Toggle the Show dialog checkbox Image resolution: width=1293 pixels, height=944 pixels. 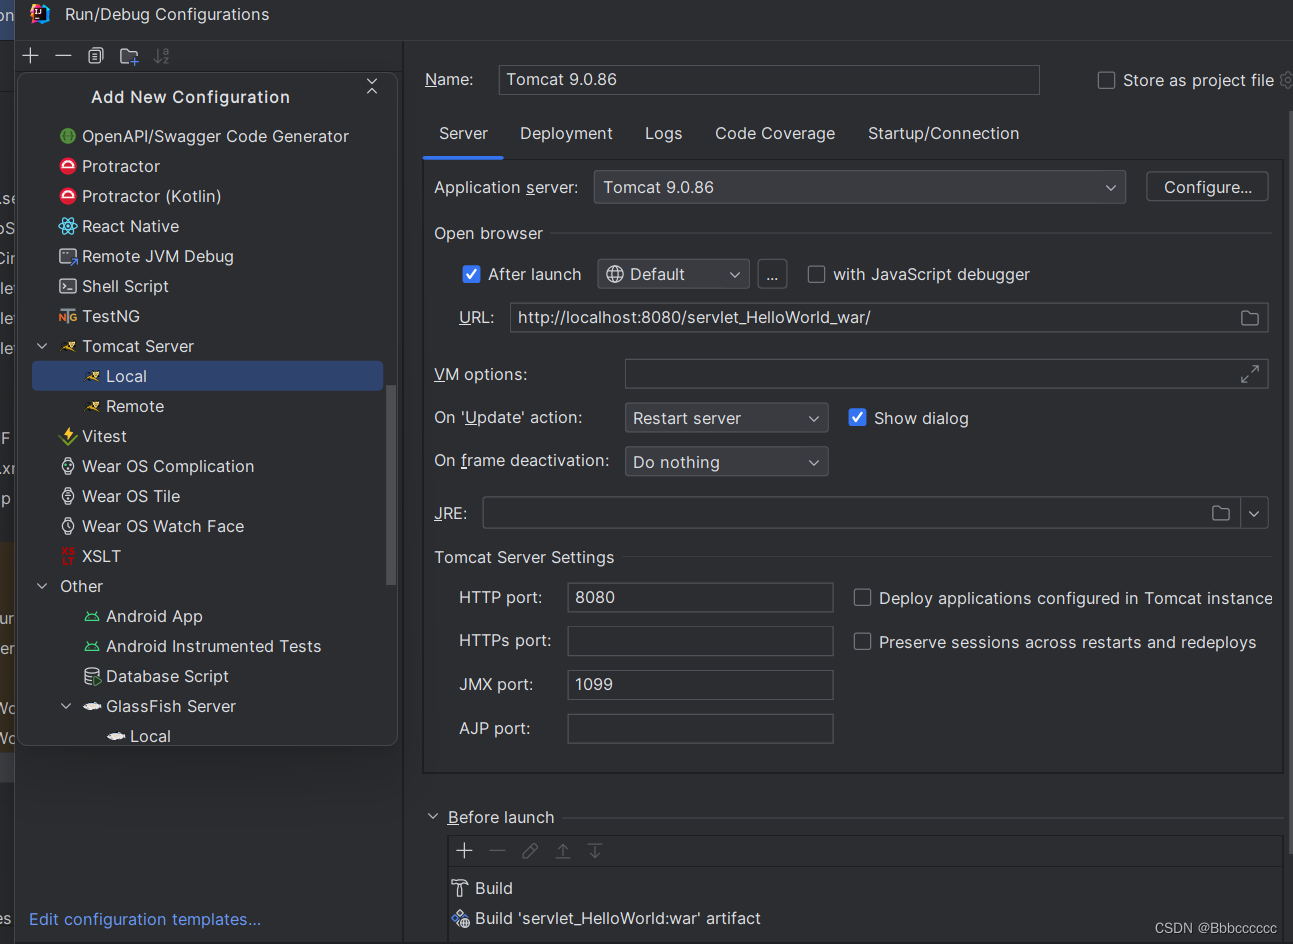857,418
